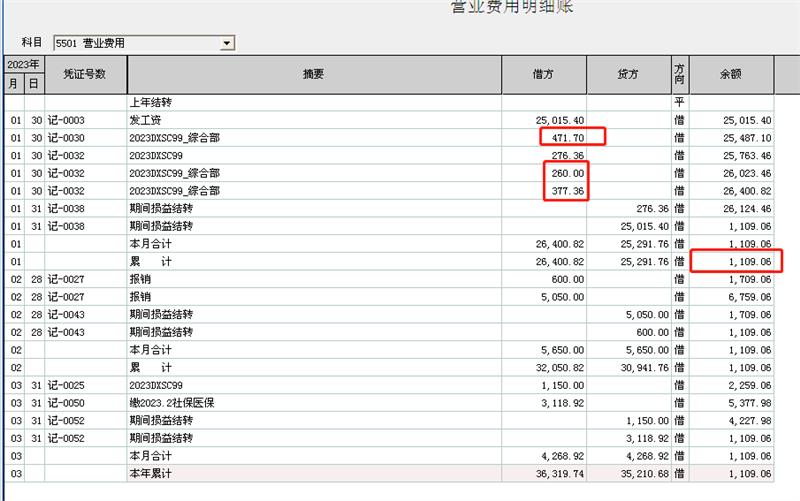Click the 377.36 debit amount cell
Viewport: 800px width, 501px height.
click(x=566, y=191)
